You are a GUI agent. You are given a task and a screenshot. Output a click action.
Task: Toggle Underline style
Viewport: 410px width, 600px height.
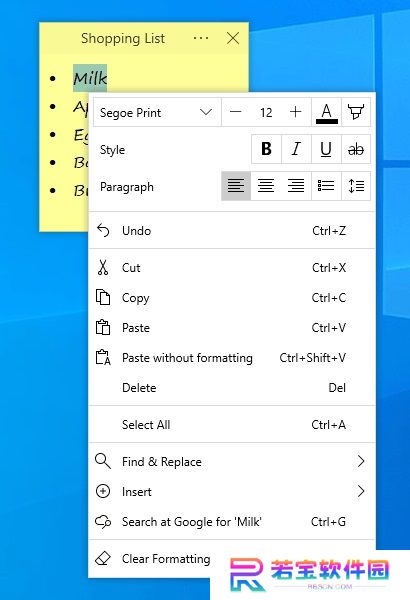[326, 149]
